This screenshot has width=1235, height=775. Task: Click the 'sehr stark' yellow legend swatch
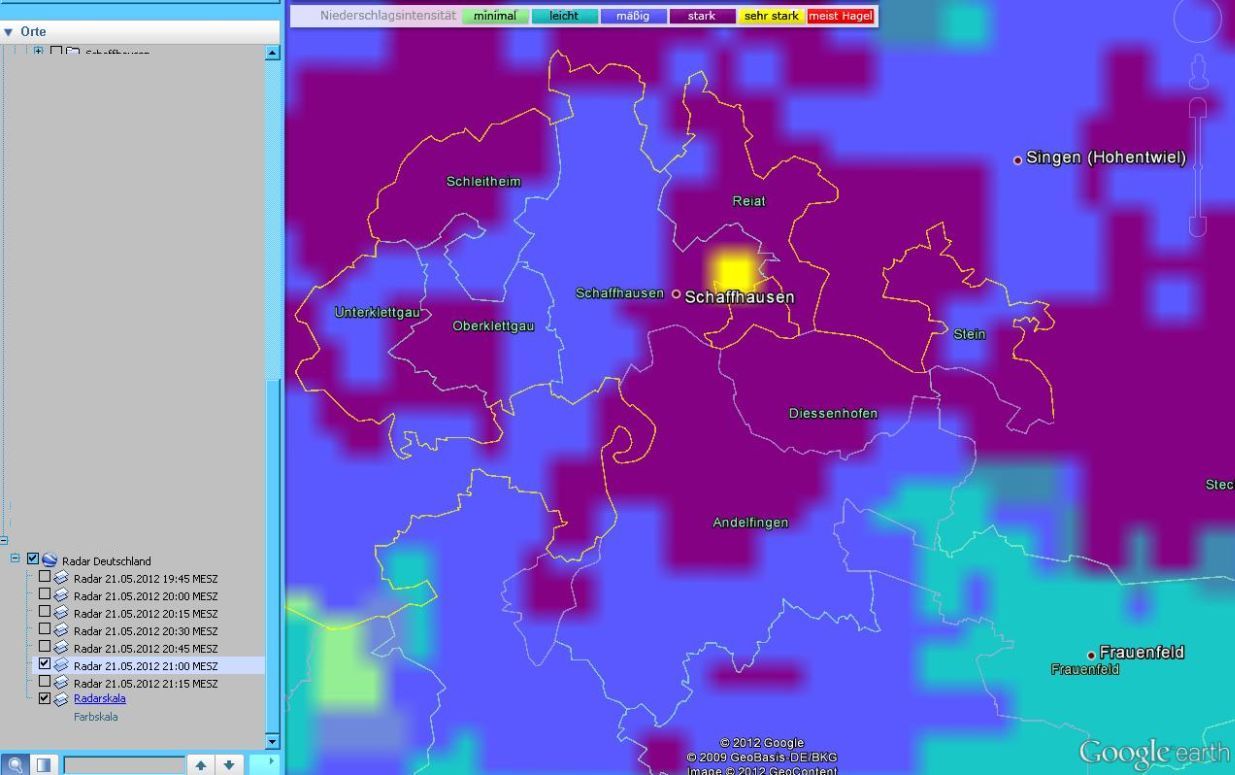[x=772, y=16]
